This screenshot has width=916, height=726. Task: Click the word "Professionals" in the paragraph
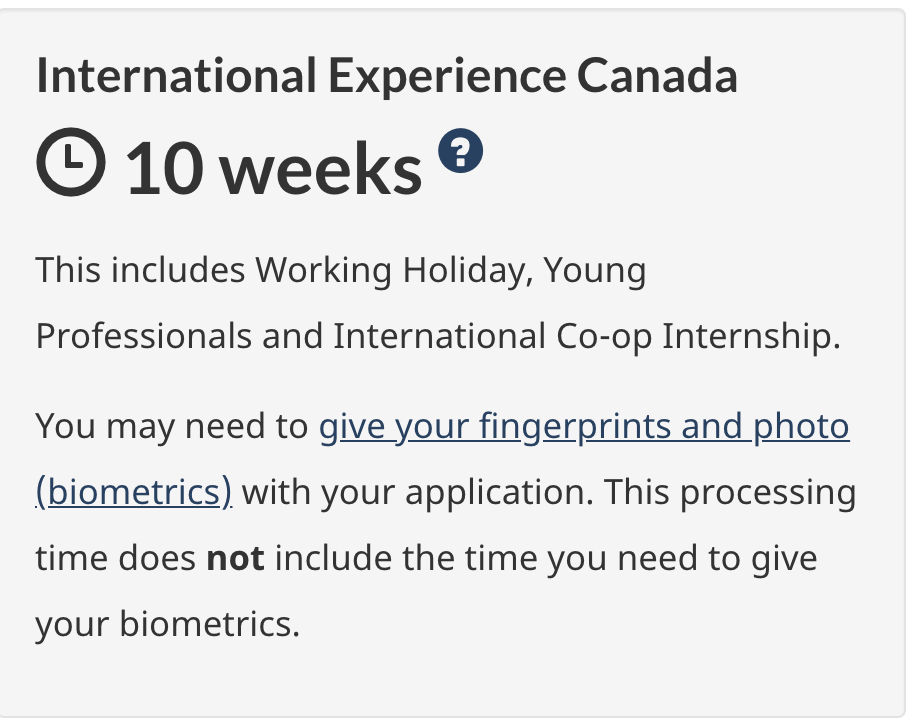[x=144, y=336]
